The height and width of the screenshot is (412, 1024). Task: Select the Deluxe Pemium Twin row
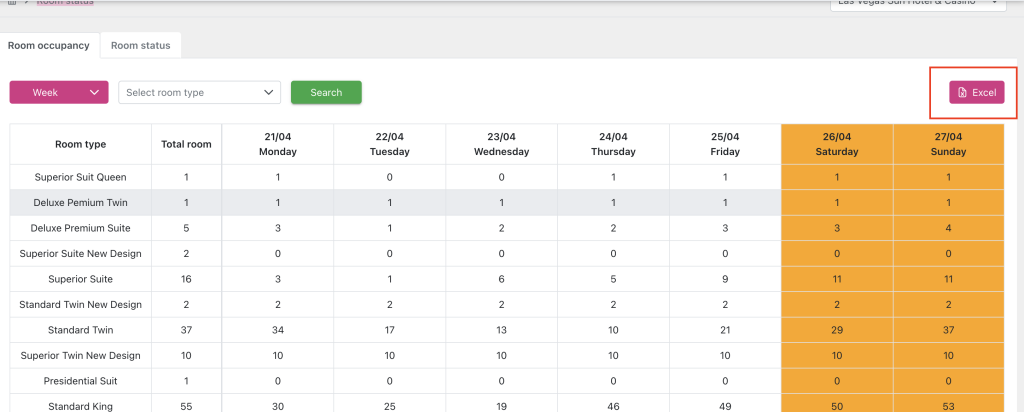80,203
